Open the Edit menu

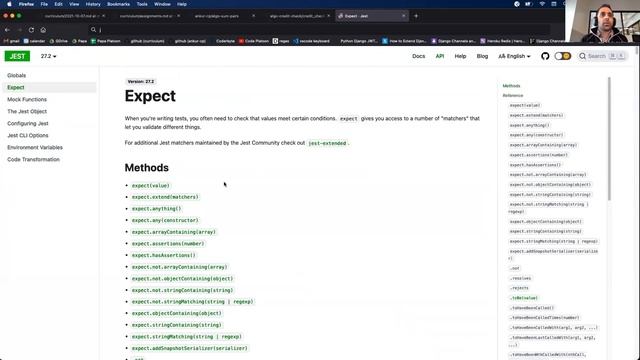(58, 4)
